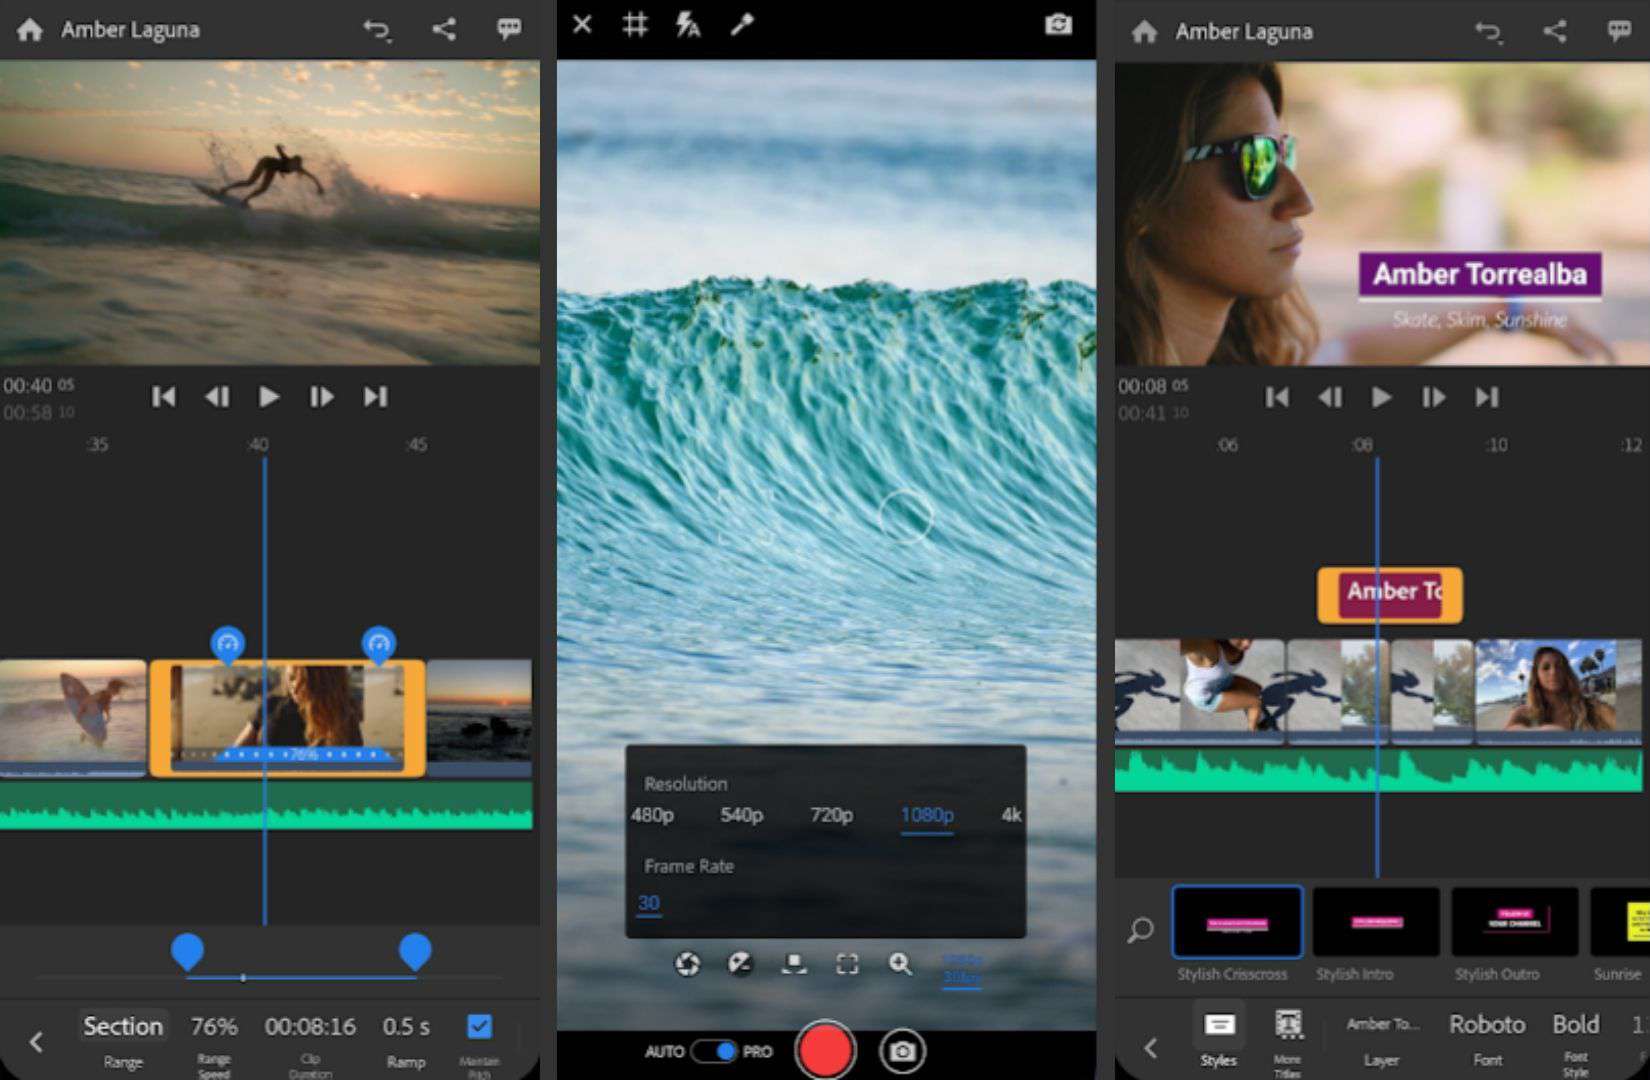This screenshot has width=1650, height=1080.
Task: Open the Range selector showing Section
Action: tap(122, 1026)
